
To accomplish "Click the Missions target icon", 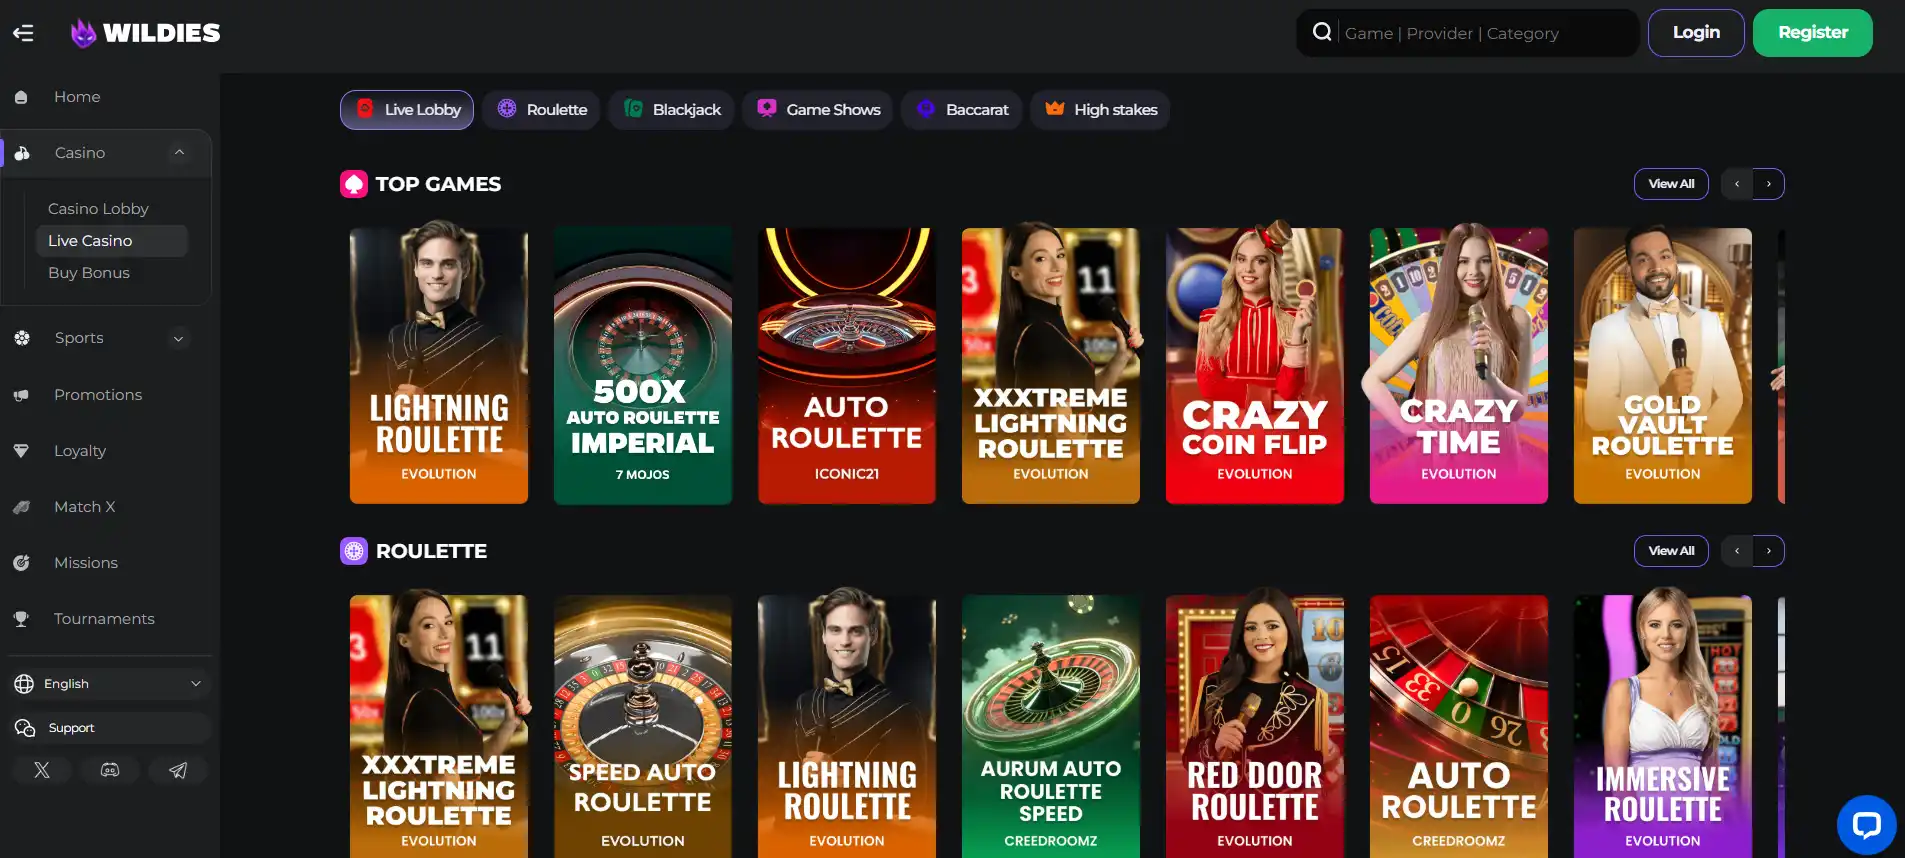I will [x=21, y=563].
